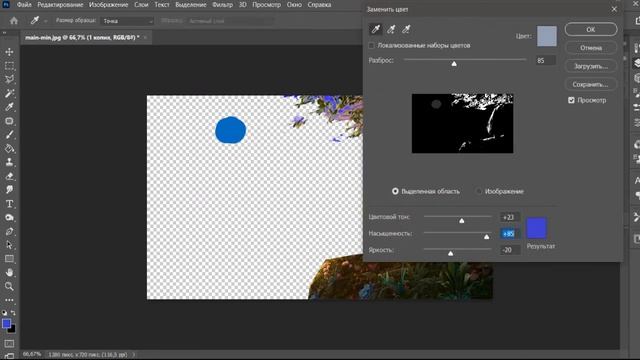Pick the Add to Sample eyedropper
The height and width of the screenshot is (360, 640).
pyautogui.click(x=391, y=29)
